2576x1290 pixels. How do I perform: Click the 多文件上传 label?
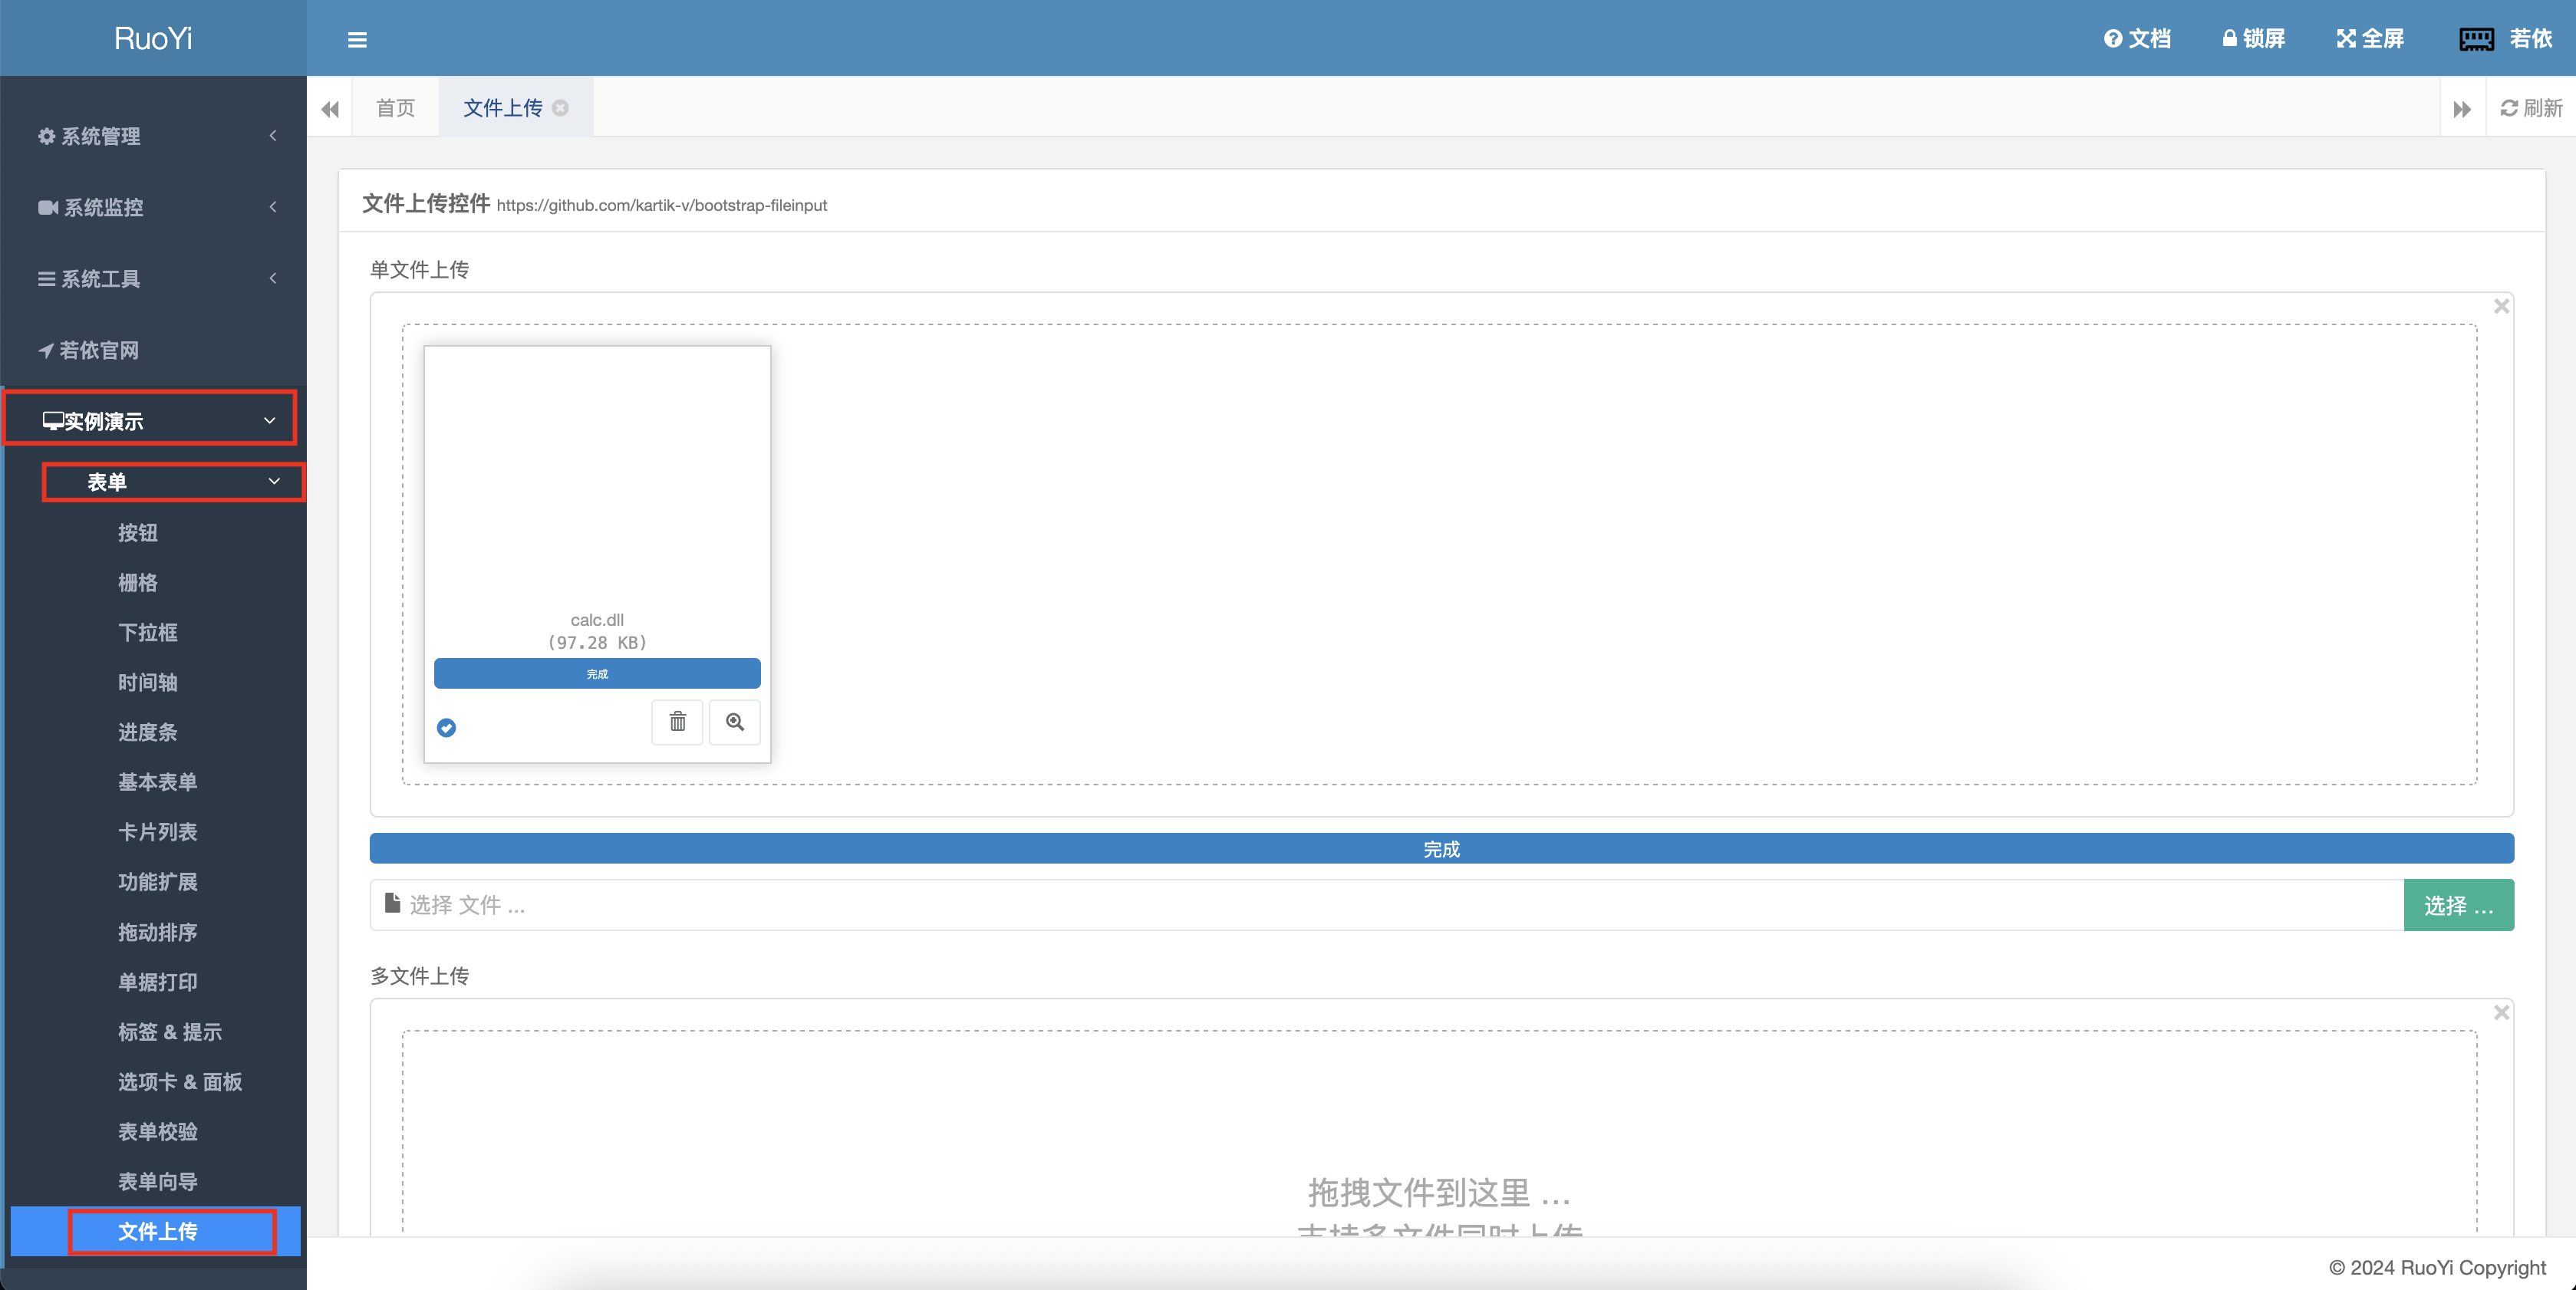[x=419, y=976]
